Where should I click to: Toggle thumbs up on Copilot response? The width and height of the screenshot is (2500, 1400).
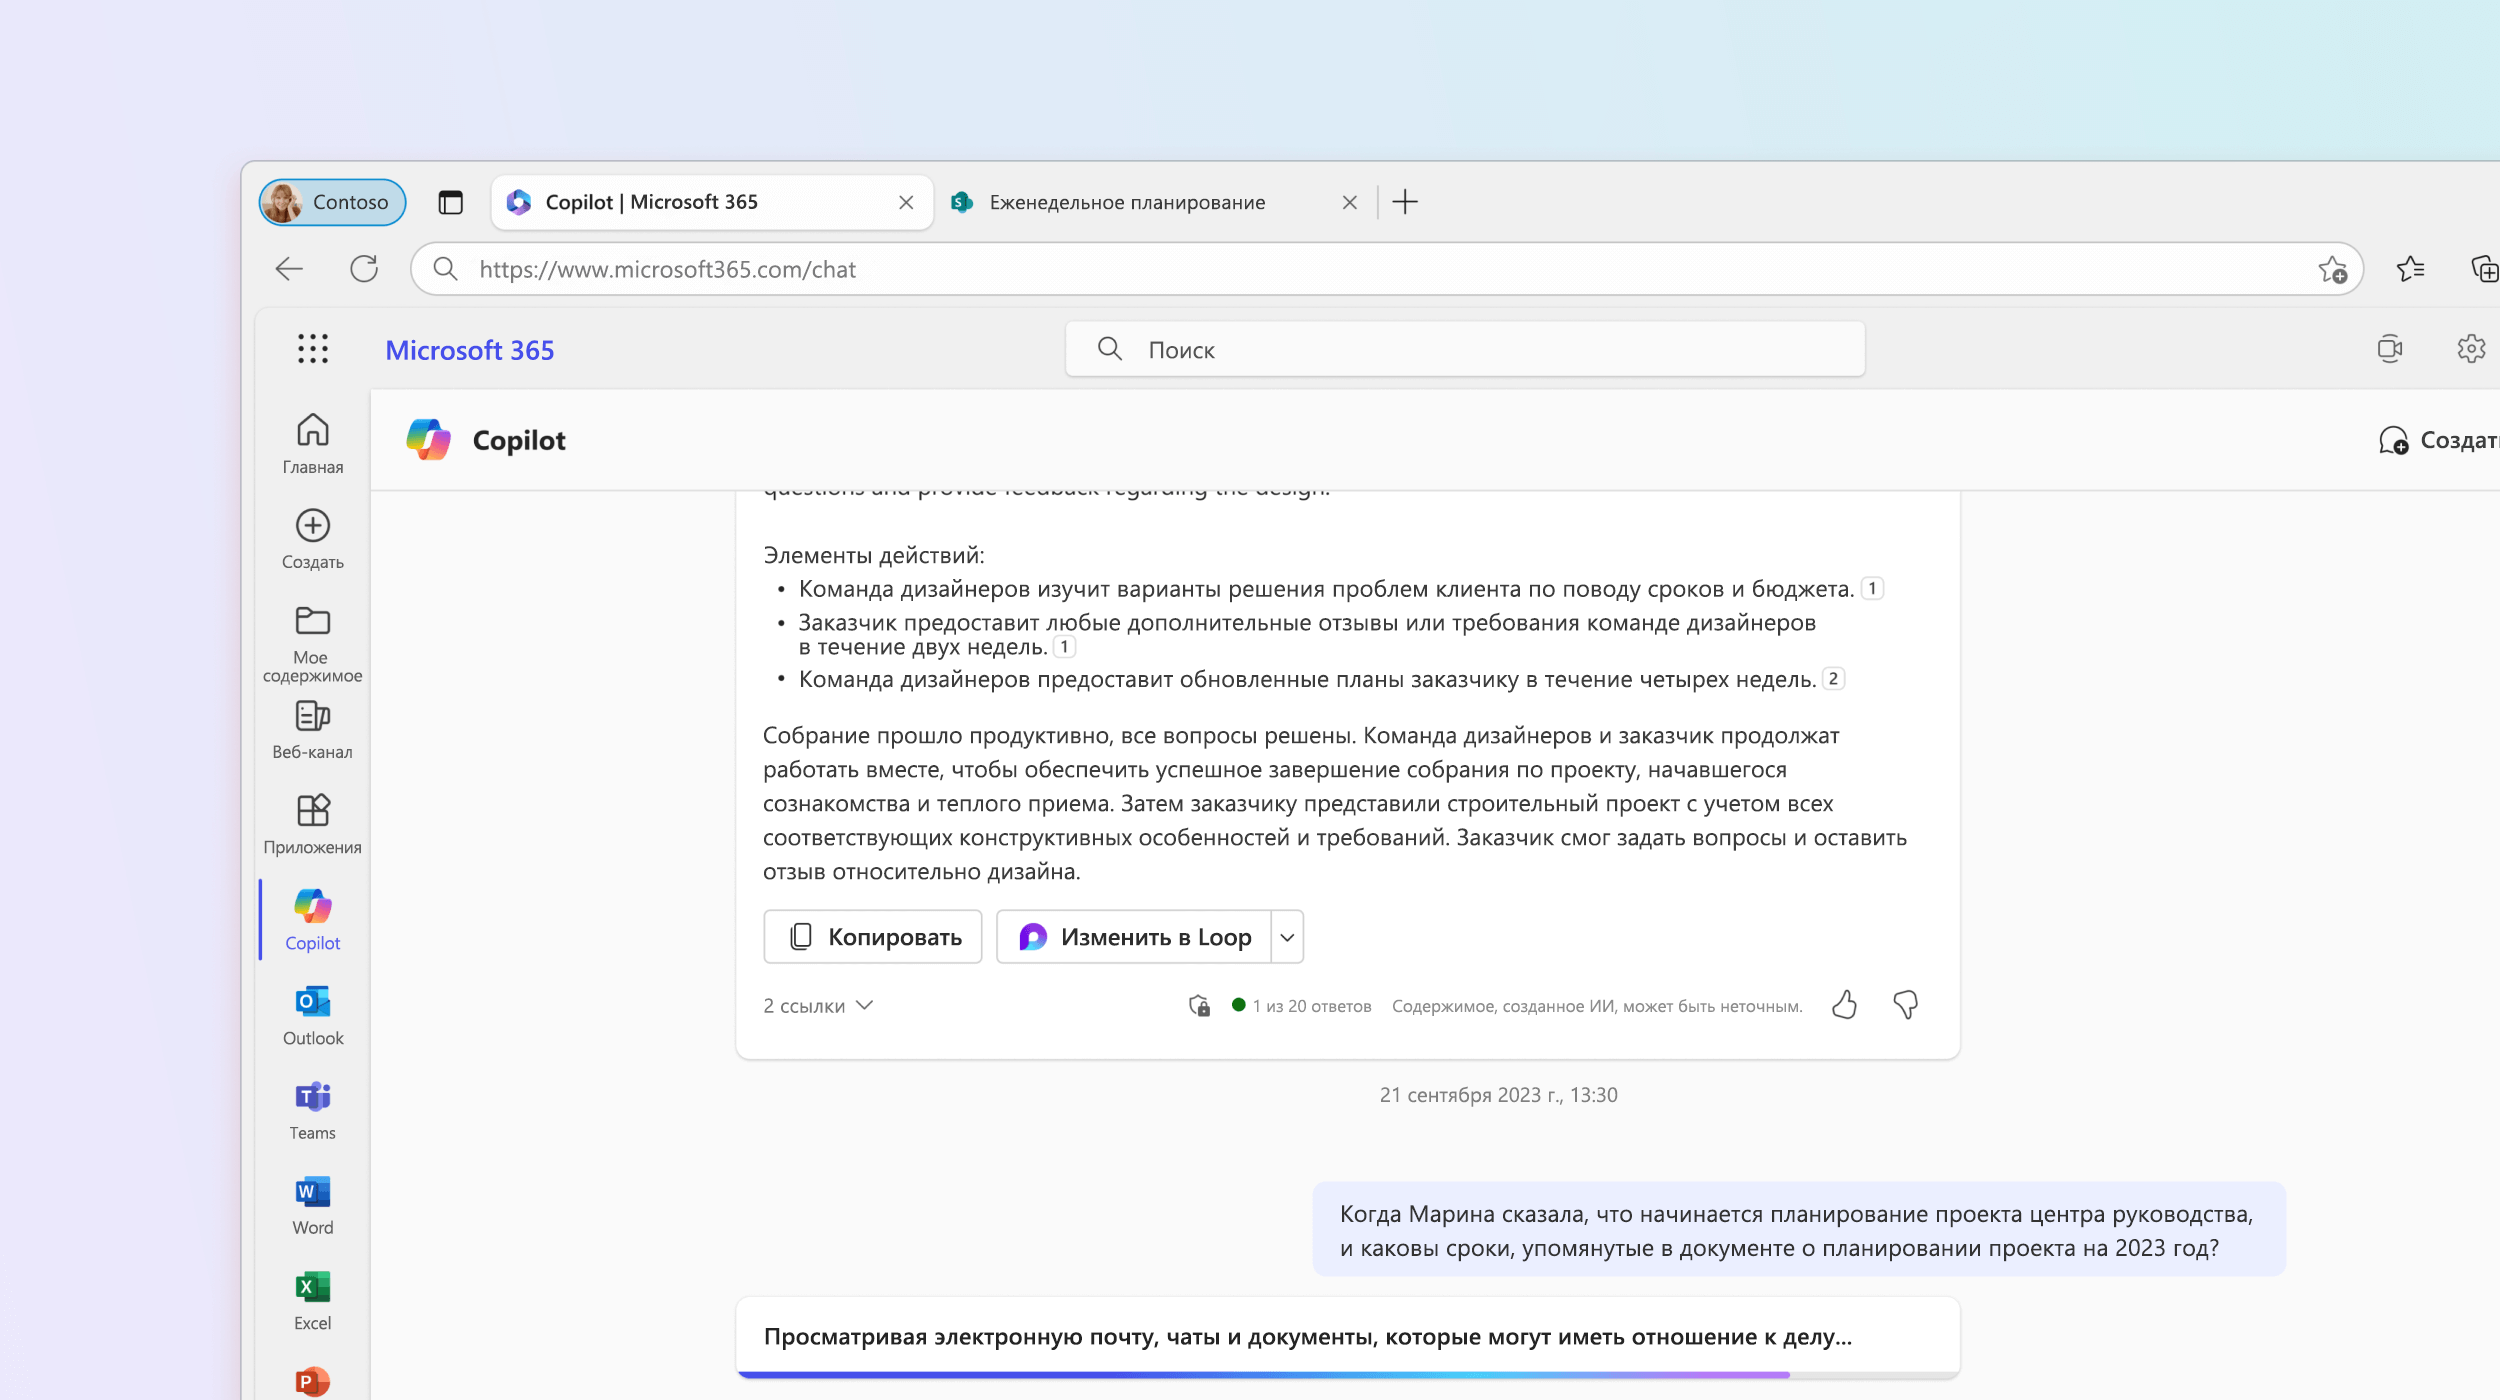1844,1003
